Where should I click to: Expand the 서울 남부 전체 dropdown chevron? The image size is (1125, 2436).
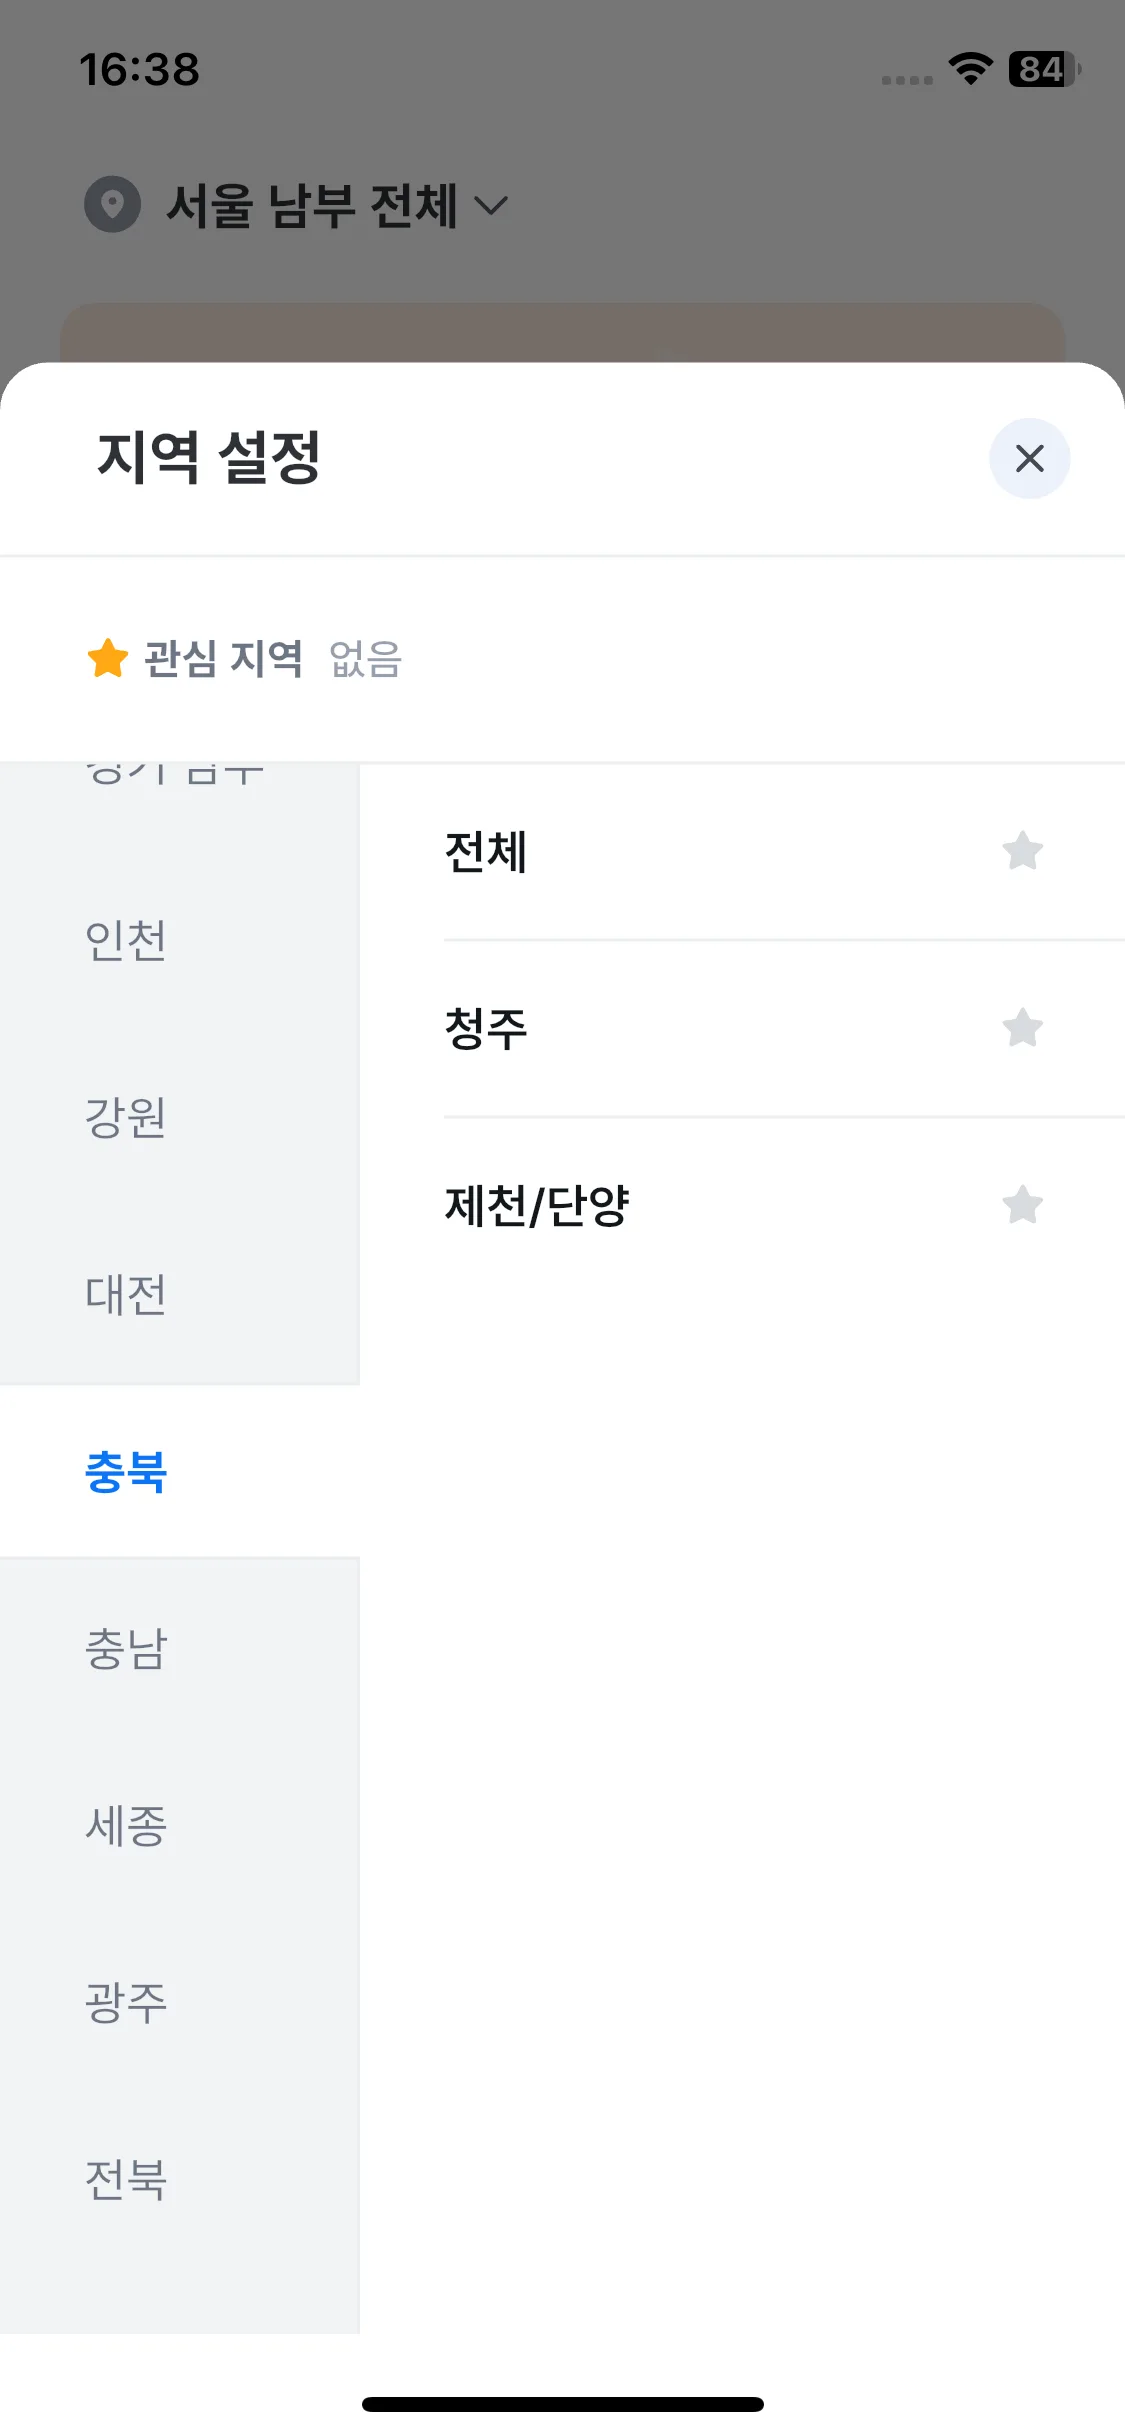click(491, 206)
